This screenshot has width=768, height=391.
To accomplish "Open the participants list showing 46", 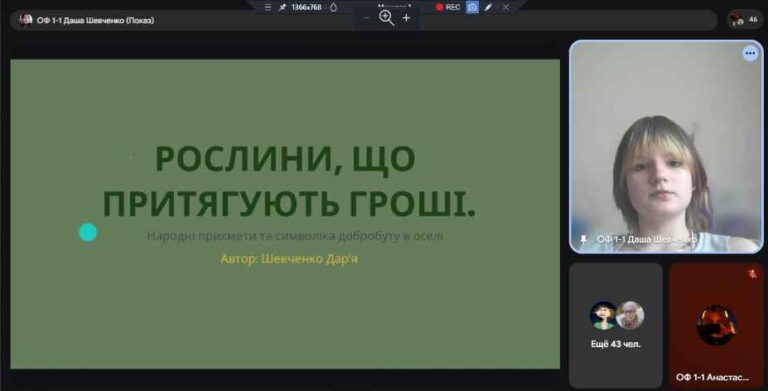I will (744, 20).
